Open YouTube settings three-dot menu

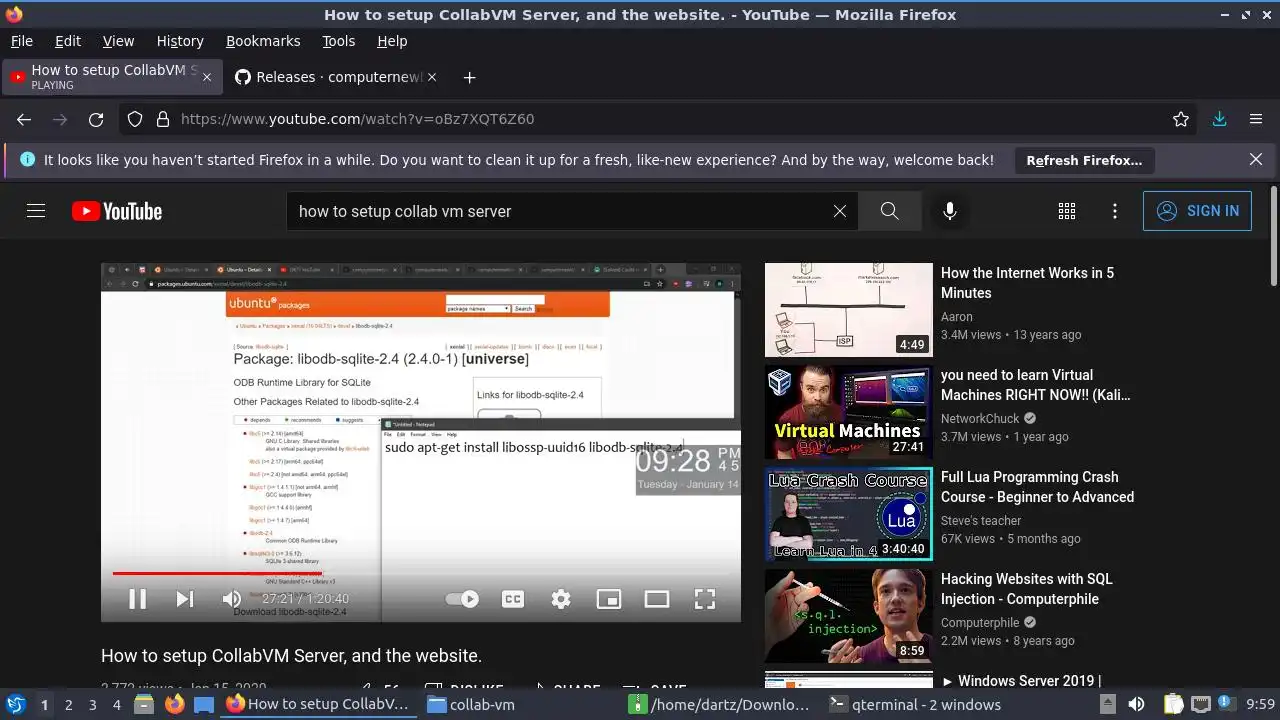pos(1115,211)
